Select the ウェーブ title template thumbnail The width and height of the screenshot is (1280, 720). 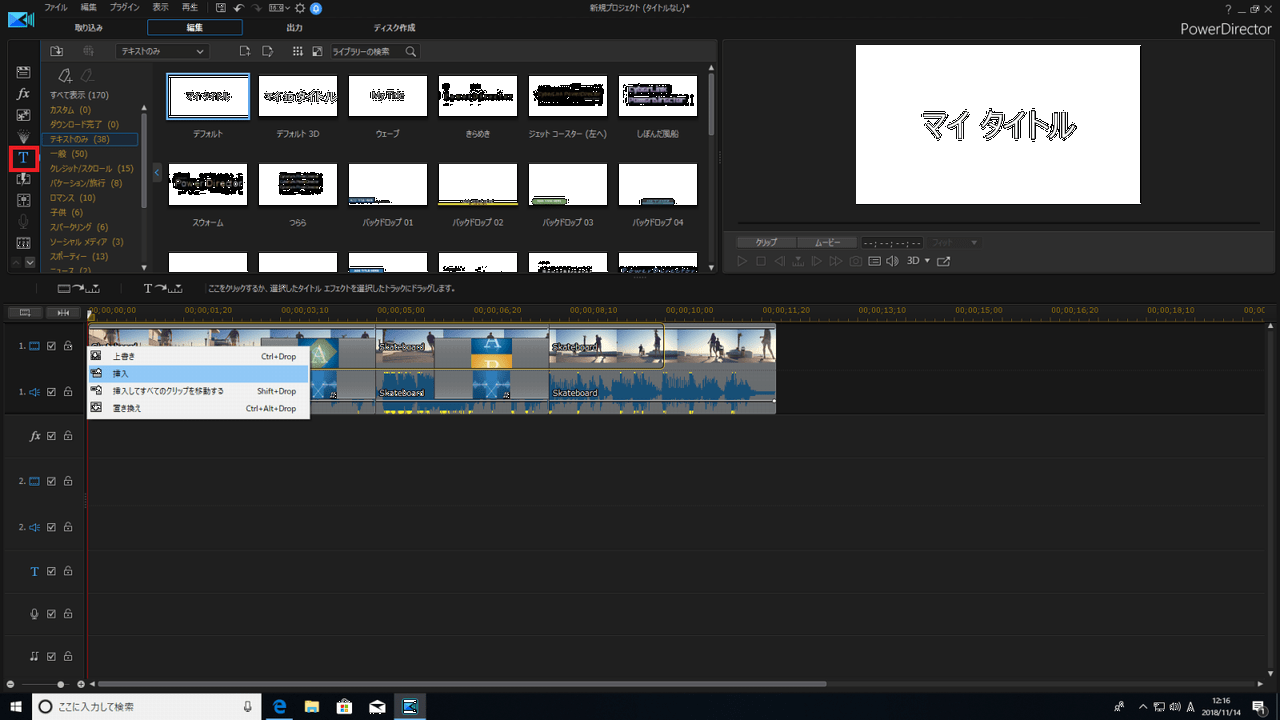(388, 96)
